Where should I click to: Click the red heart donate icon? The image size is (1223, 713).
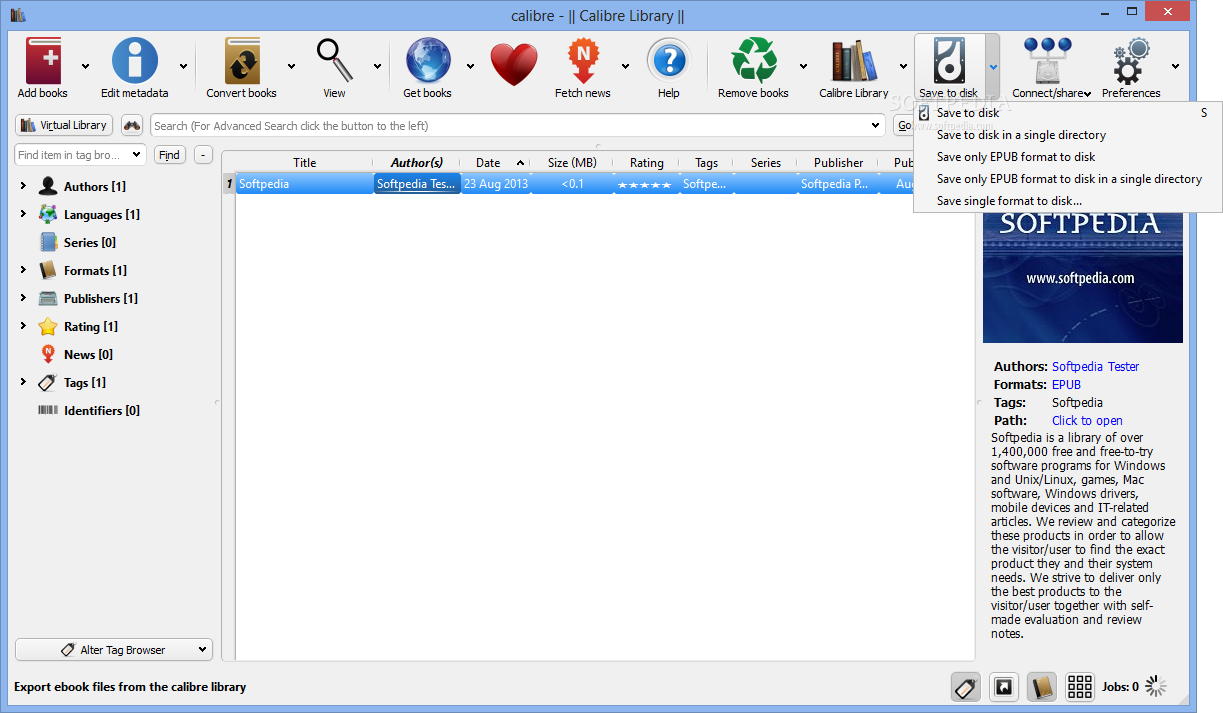tap(514, 64)
